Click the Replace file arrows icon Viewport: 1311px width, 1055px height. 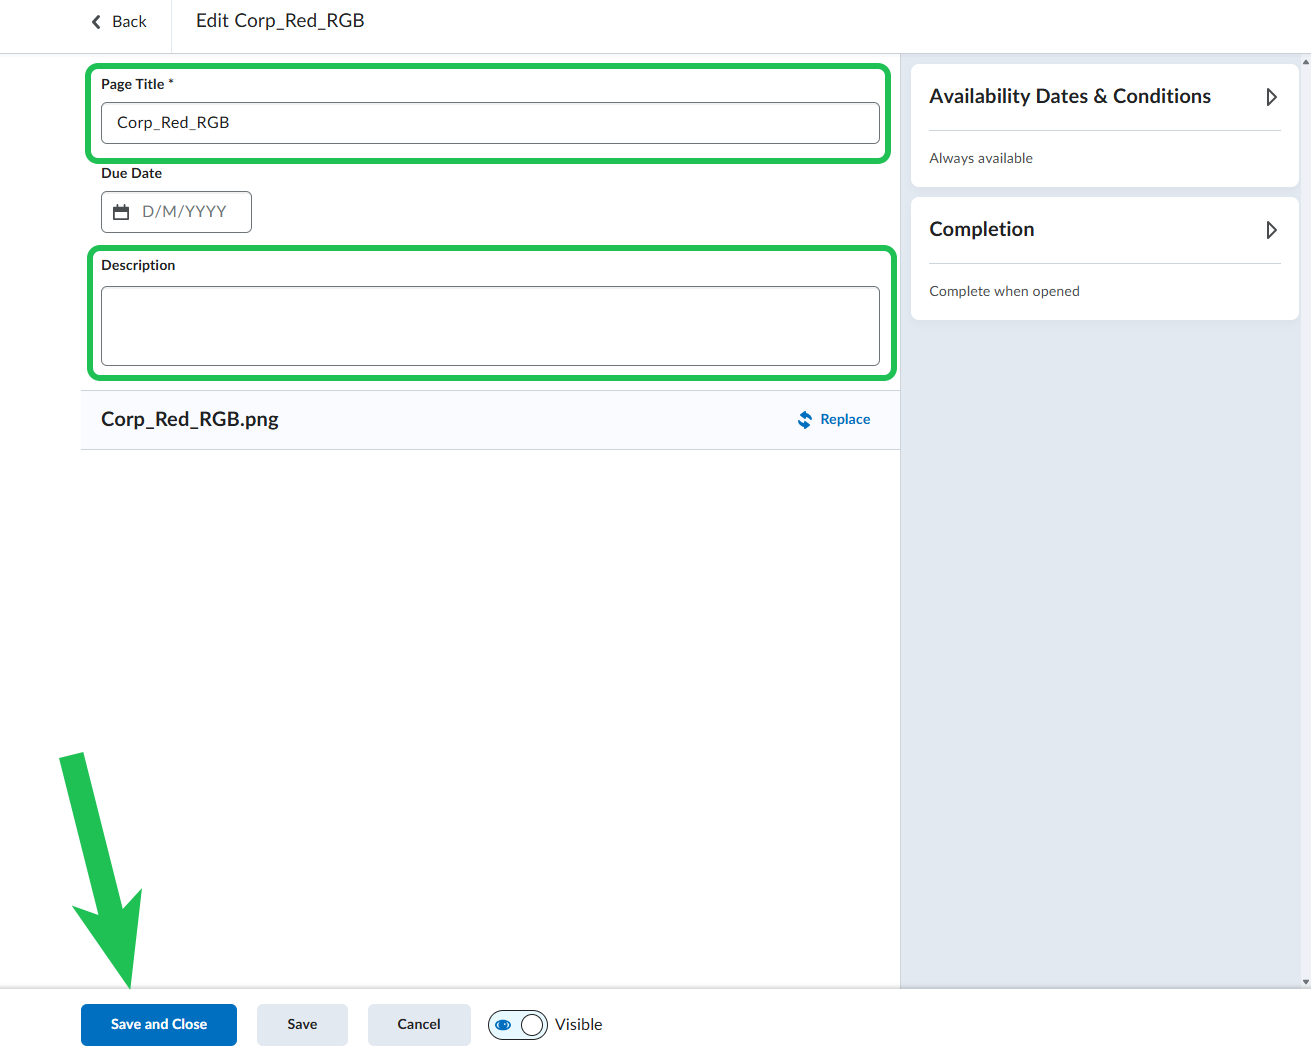[x=804, y=420]
